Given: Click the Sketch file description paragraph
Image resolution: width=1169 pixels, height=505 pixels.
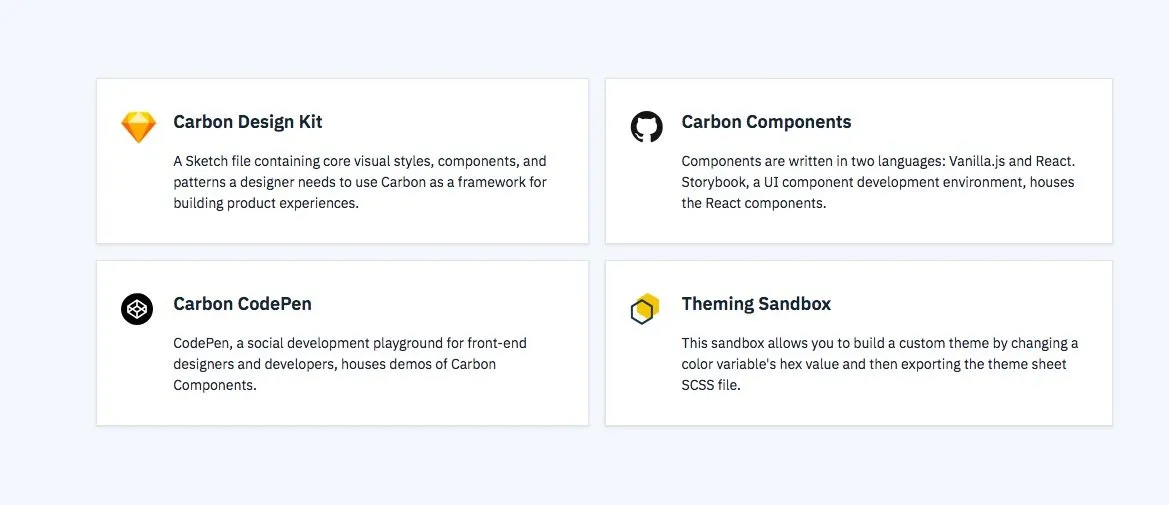Looking at the screenshot, I should tap(360, 182).
